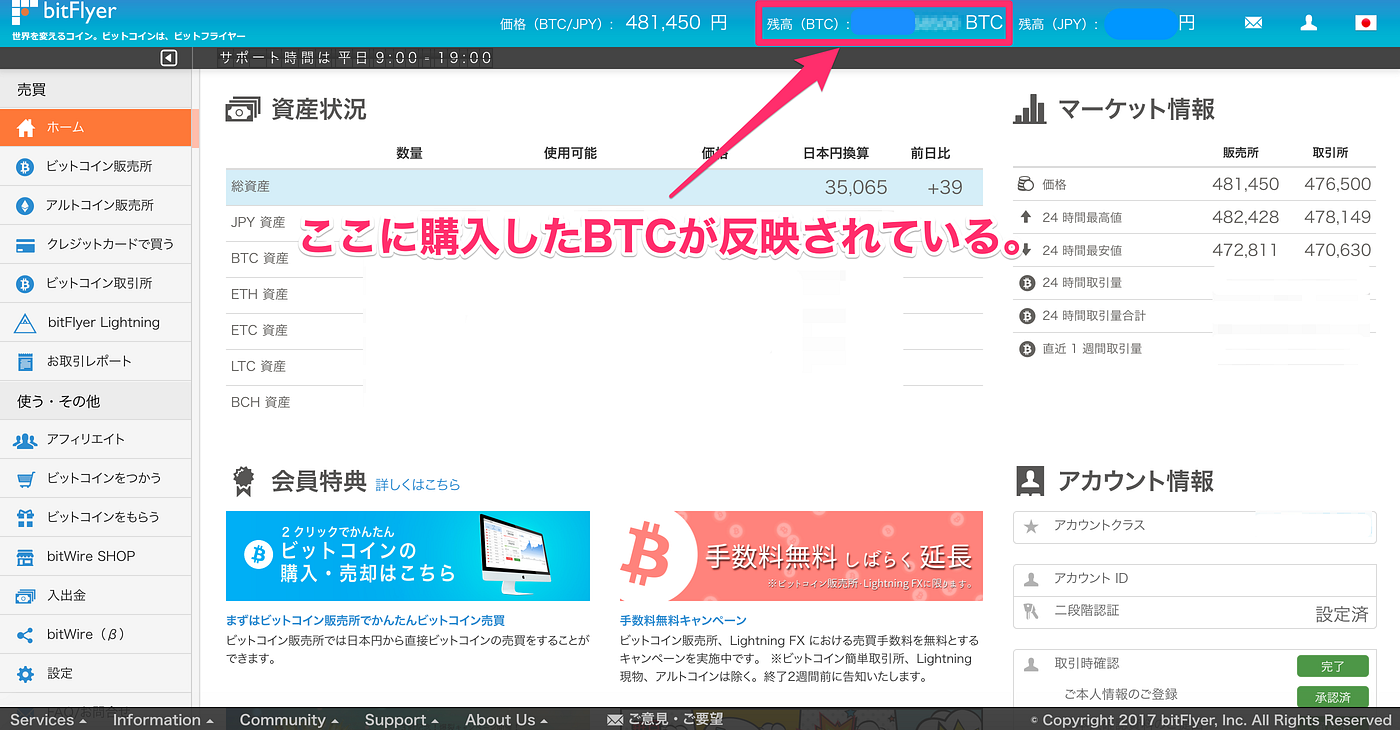Click the BCH 資産 row label
Viewport: 1400px width, 730px height.
click(x=260, y=402)
